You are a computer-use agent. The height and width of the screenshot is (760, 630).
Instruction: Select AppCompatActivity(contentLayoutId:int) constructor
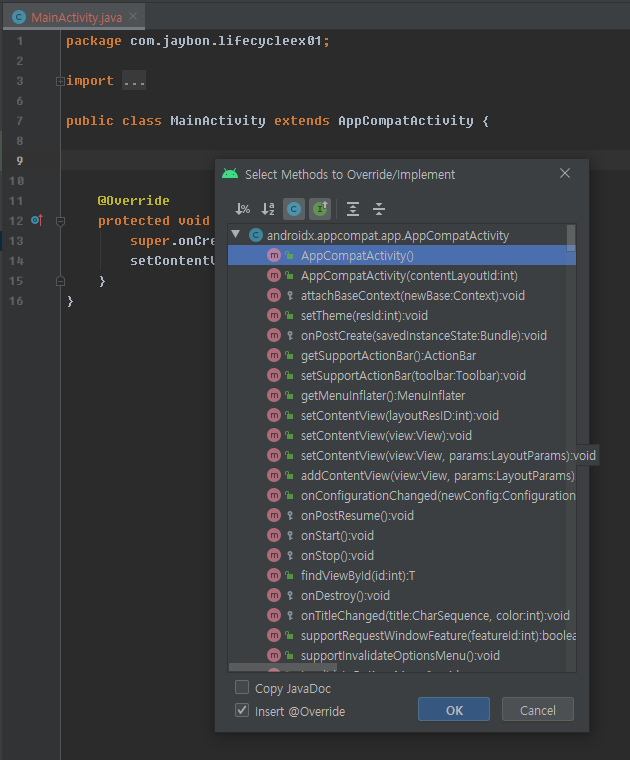pyautogui.click(x=402, y=275)
